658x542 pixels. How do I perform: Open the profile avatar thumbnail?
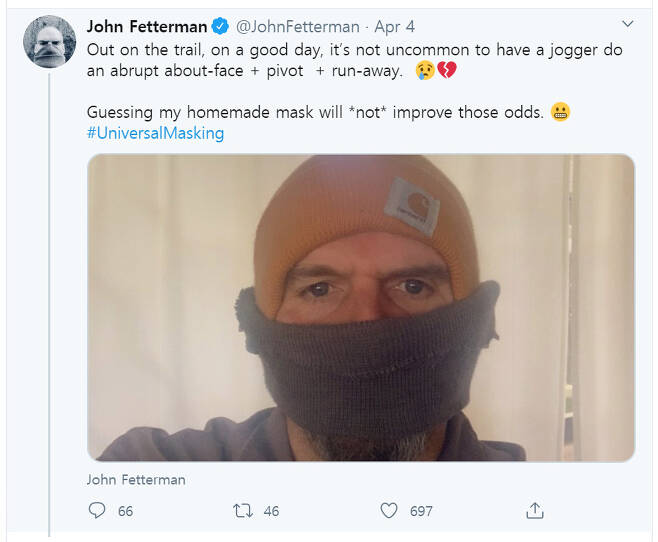[50, 42]
